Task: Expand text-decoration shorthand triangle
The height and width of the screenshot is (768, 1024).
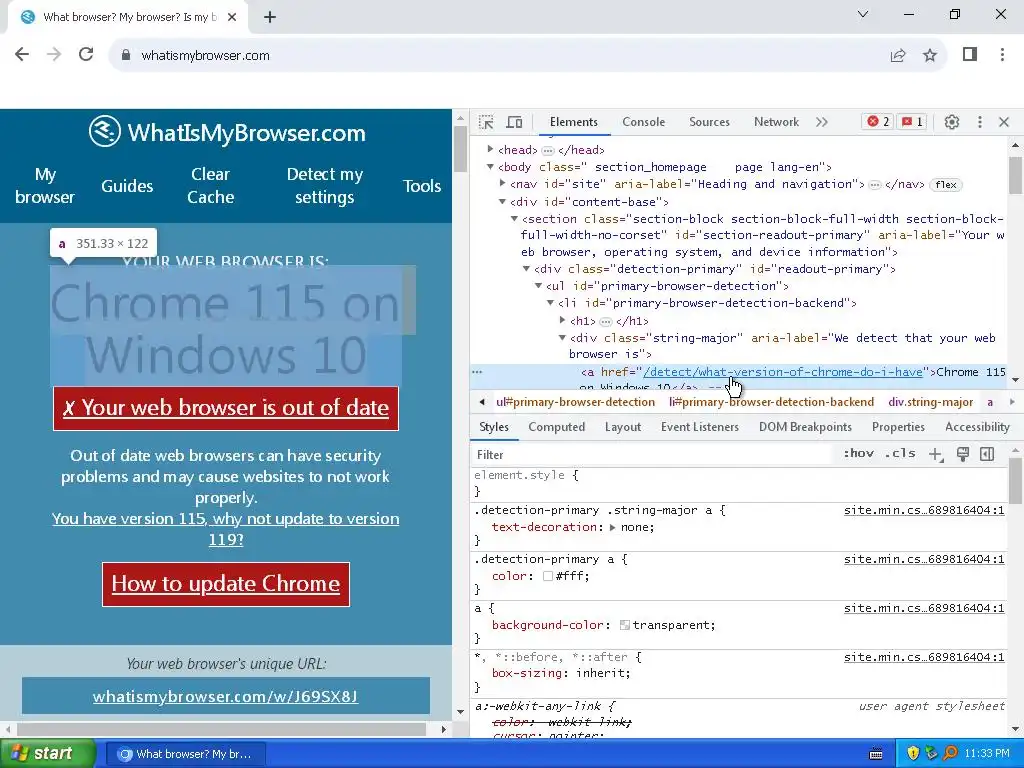Action: tap(613, 527)
